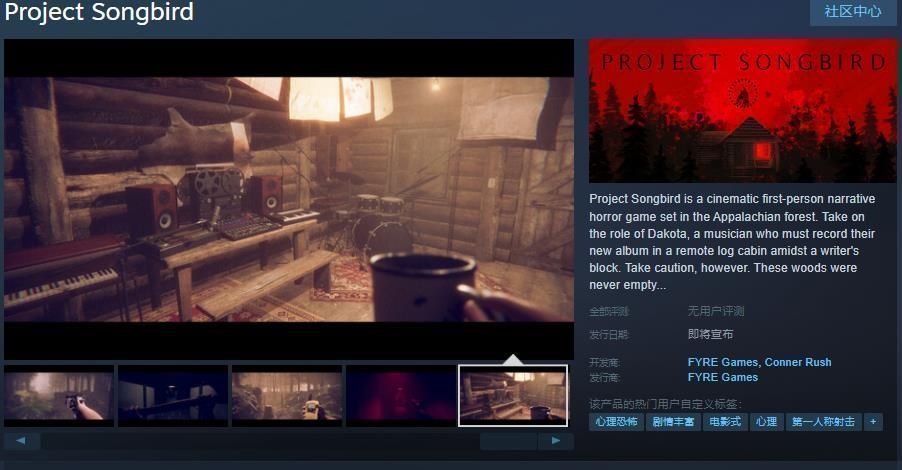The height and width of the screenshot is (470, 902).
Task: Click the Project Songbird red header image
Action: 743,110
